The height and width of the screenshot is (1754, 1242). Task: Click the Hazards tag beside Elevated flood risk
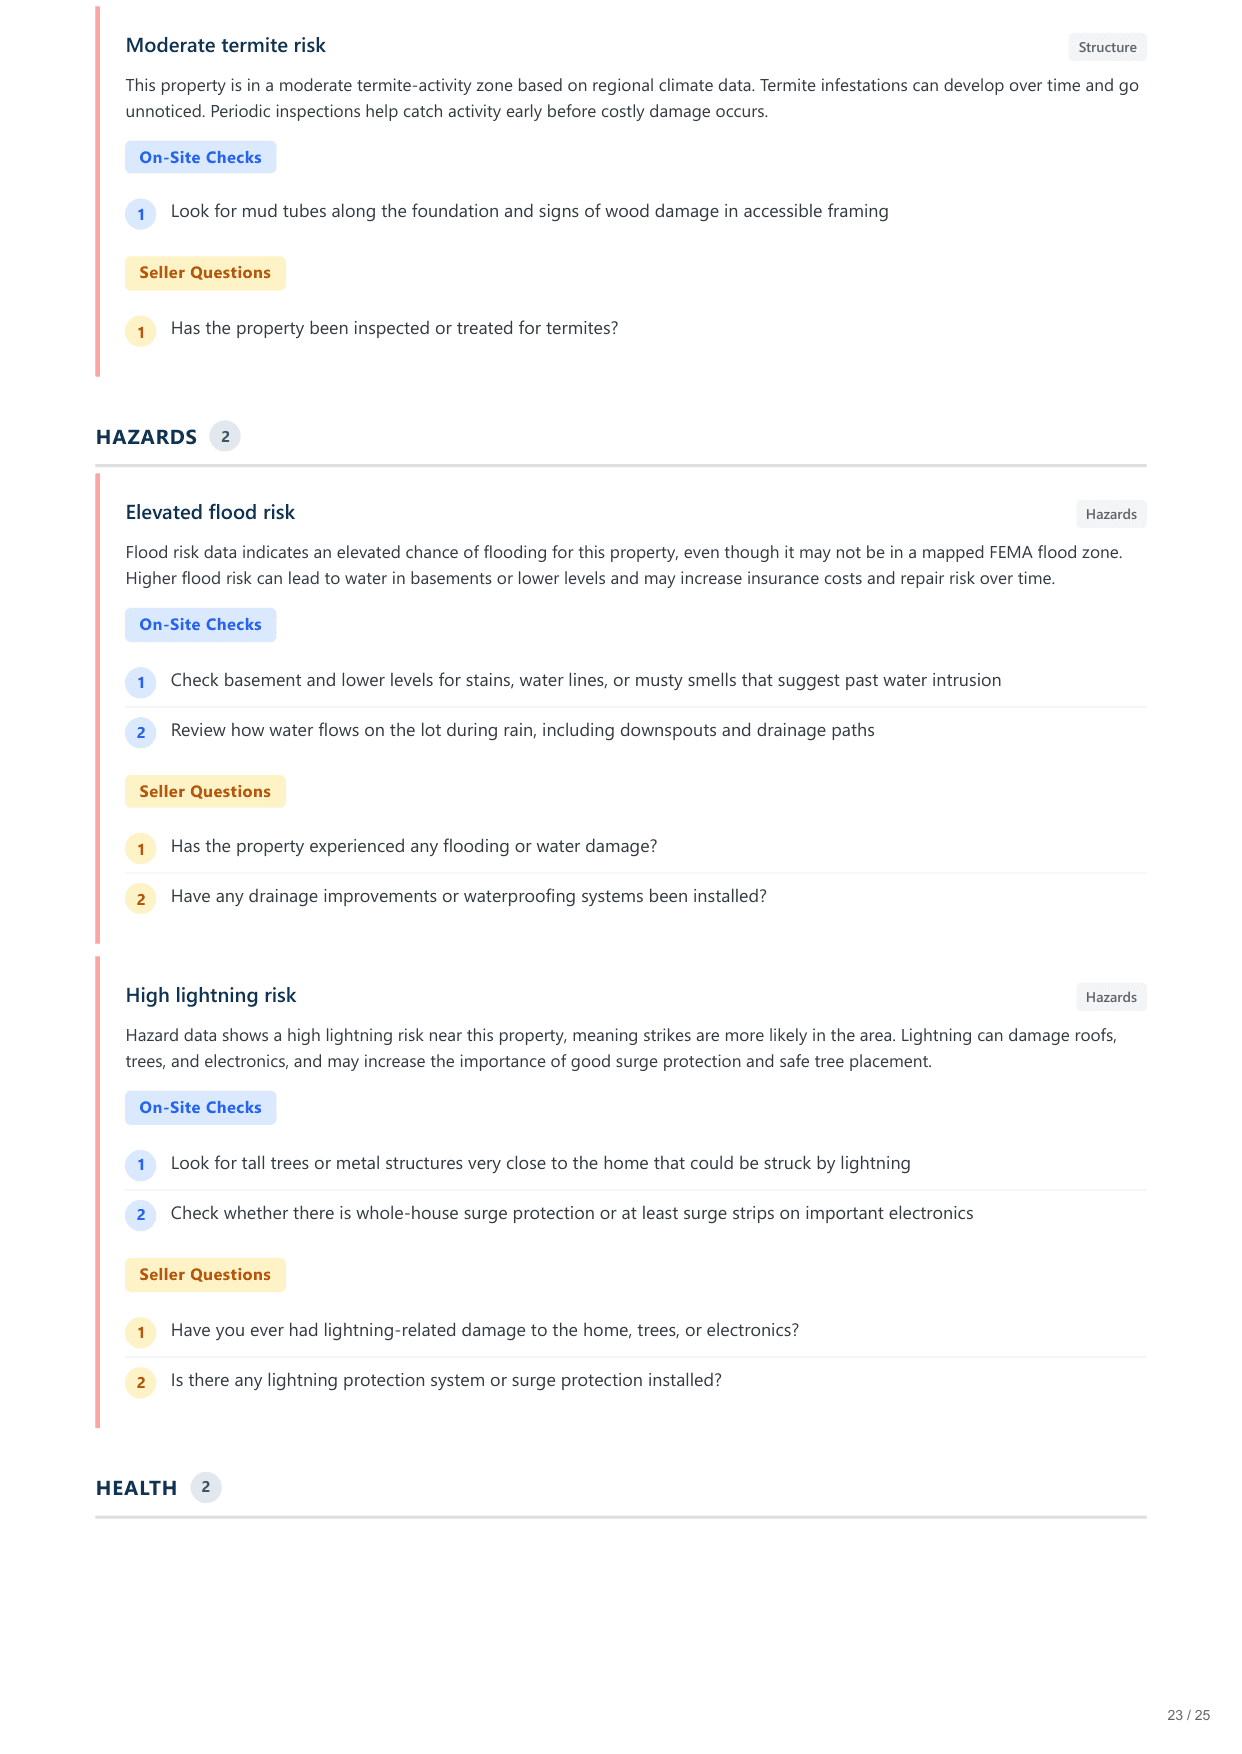[x=1111, y=514]
